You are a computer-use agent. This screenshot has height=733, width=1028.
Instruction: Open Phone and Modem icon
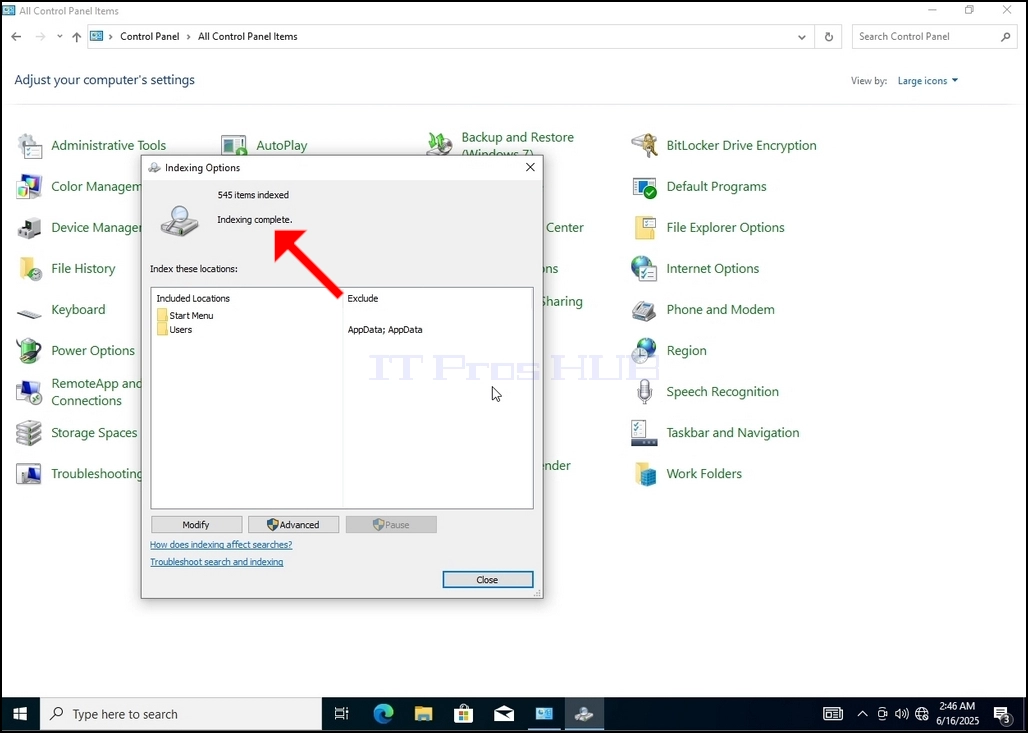644,310
